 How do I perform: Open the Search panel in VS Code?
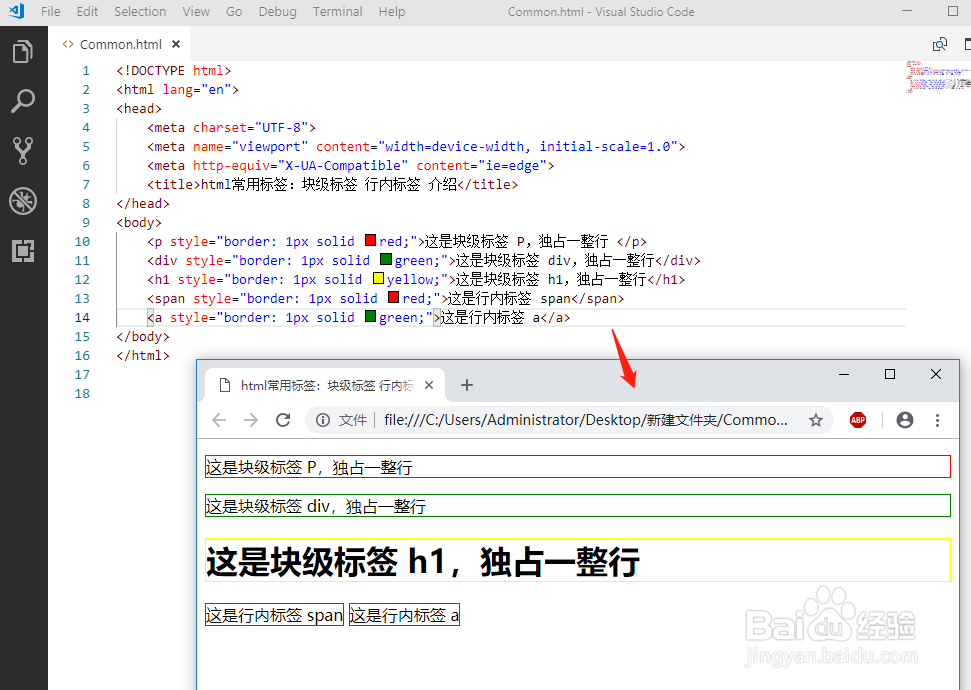22,101
